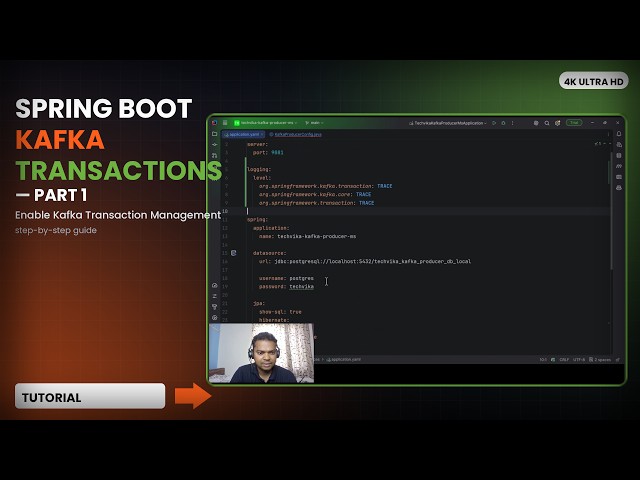Click the port value 9081
The image size is (640, 480).
coord(277,153)
